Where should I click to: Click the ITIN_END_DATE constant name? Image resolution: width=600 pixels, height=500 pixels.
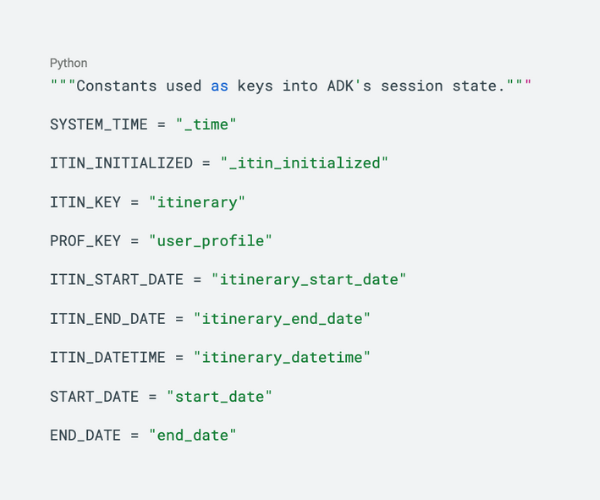click(104, 319)
